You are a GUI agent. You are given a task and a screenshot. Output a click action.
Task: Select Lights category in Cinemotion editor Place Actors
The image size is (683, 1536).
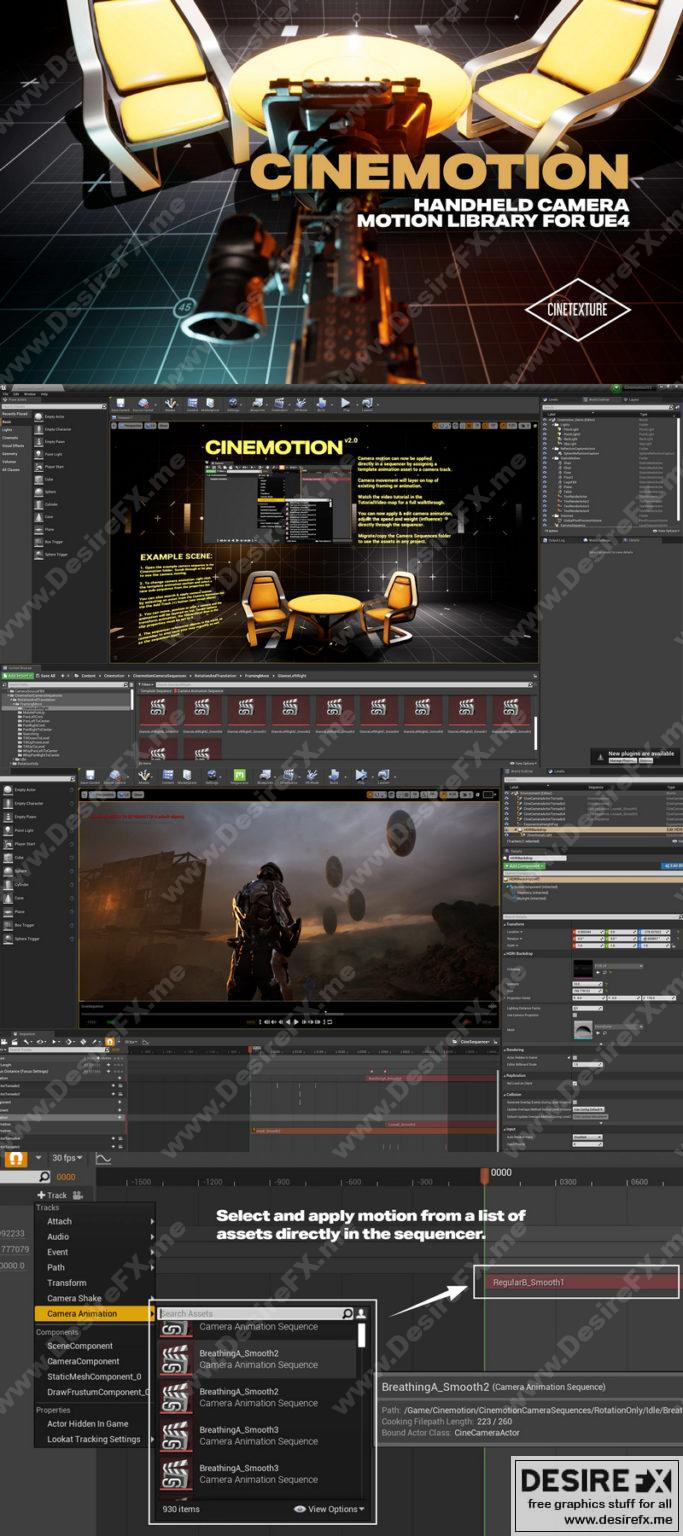(x=8, y=430)
